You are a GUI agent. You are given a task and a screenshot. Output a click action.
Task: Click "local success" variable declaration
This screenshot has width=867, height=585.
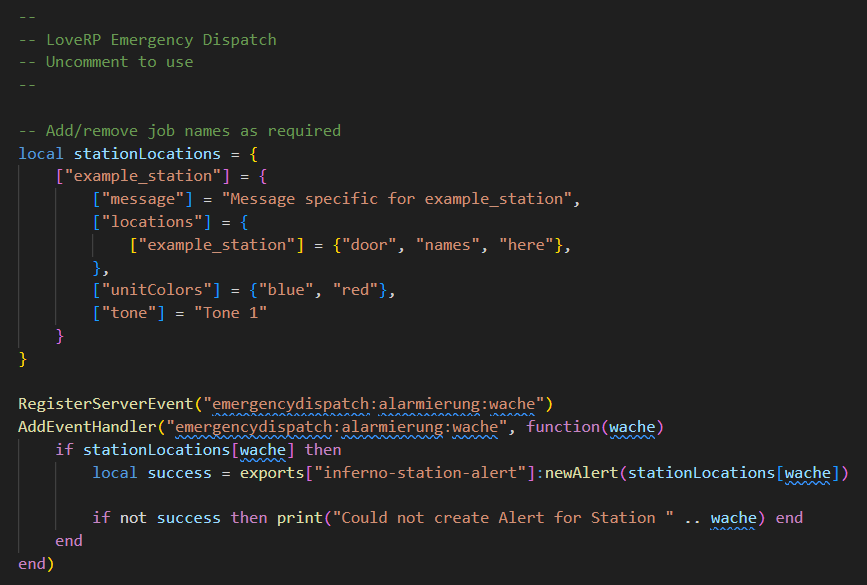152,473
